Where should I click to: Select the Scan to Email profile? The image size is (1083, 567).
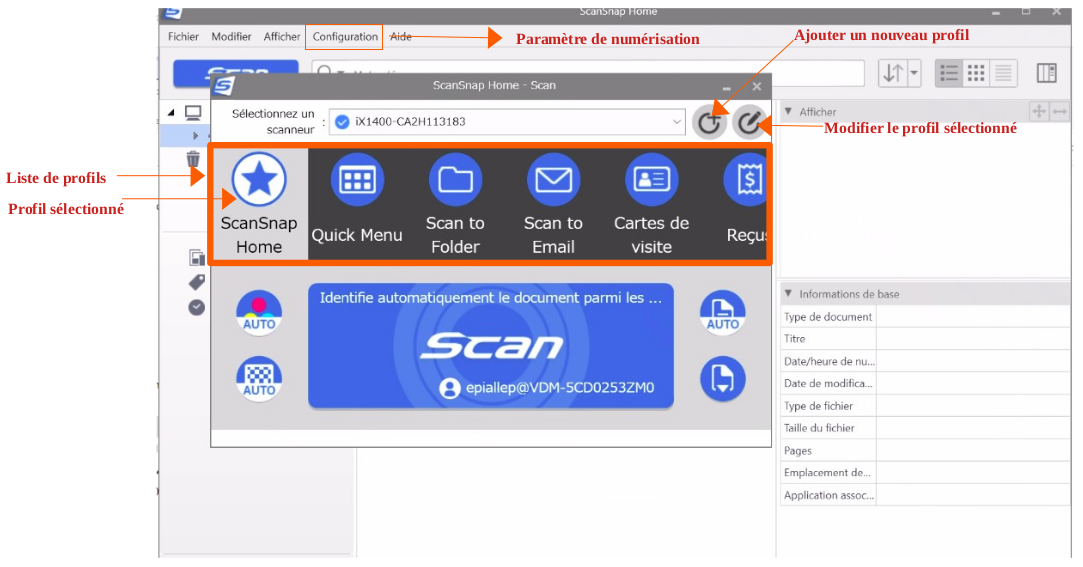553,204
